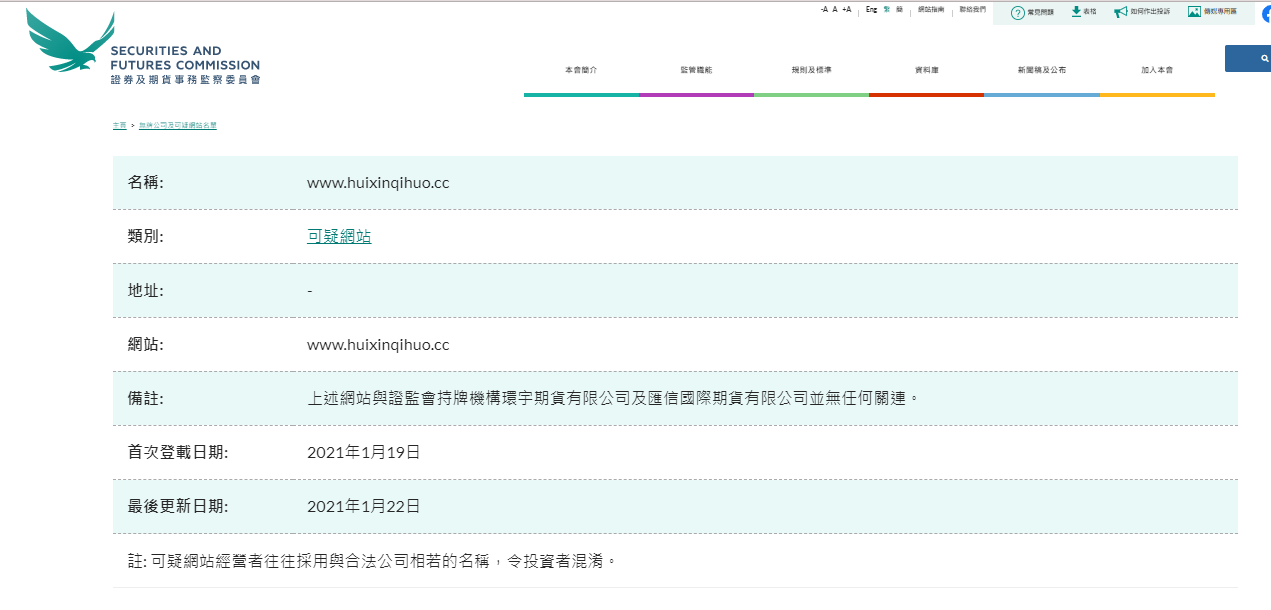Open the 加入本會 menu
1271x610 pixels.
pos(1157,70)
